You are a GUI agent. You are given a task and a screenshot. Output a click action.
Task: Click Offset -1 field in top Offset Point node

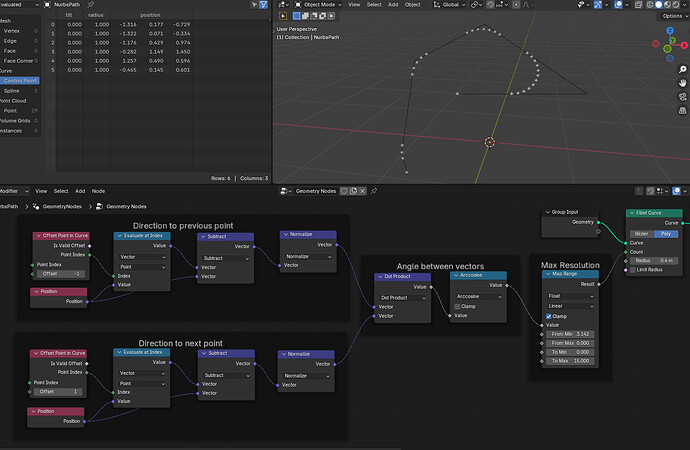pos(60,274)
